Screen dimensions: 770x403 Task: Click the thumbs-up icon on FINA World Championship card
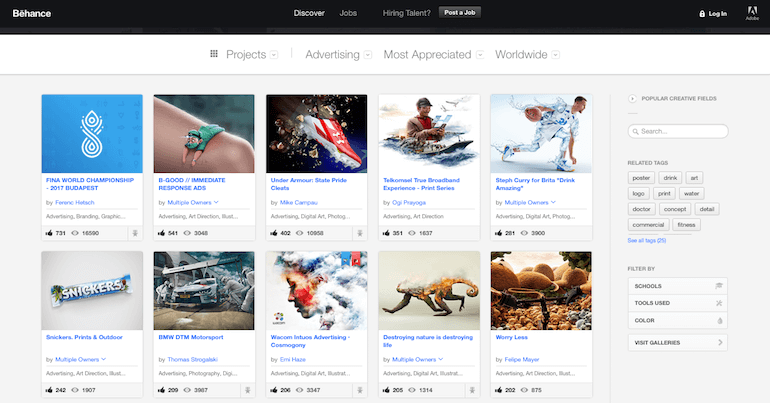click(49, 233)
